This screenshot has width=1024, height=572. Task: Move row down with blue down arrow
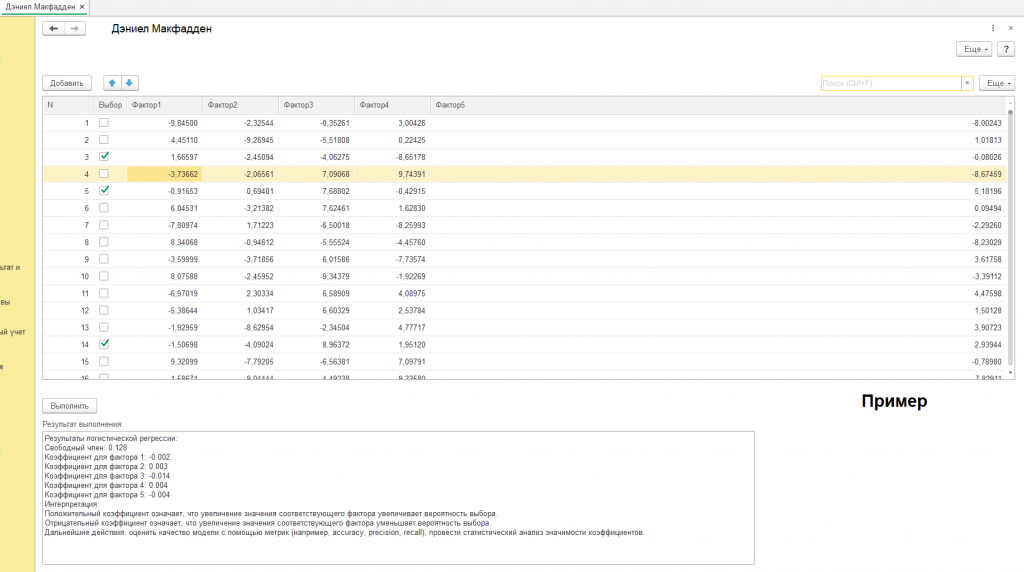coord(129,83)
